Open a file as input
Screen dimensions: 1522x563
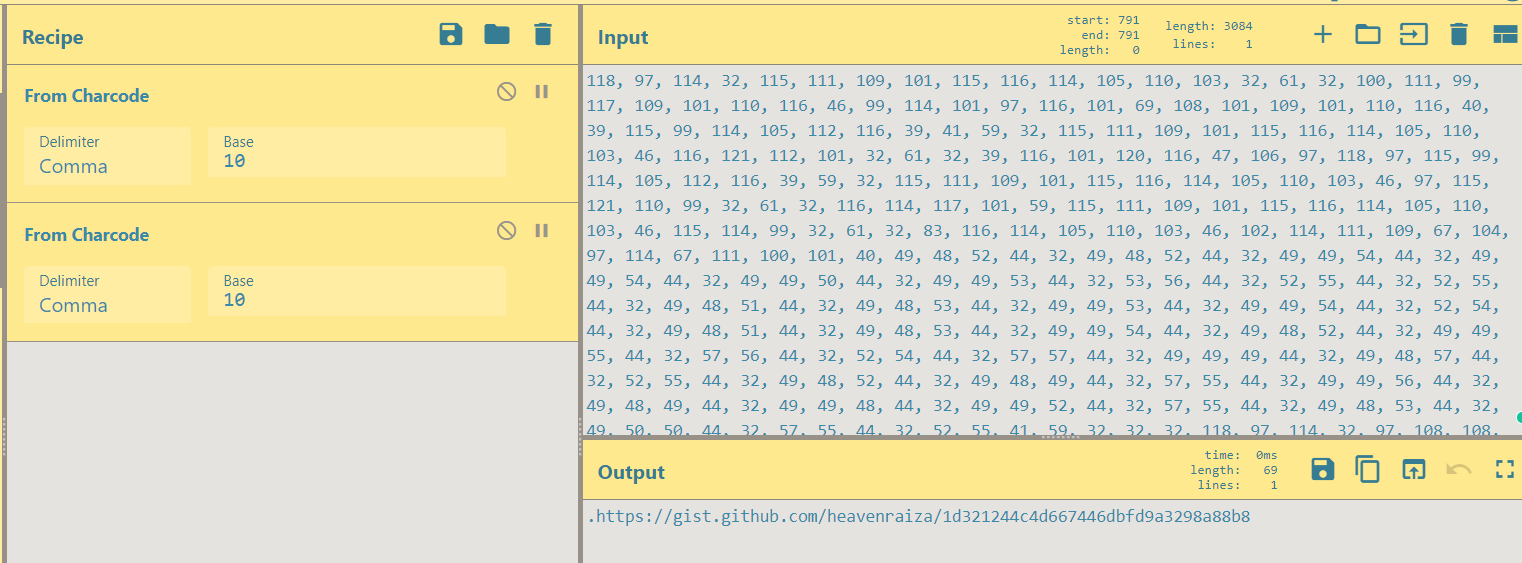(1413, 35)
